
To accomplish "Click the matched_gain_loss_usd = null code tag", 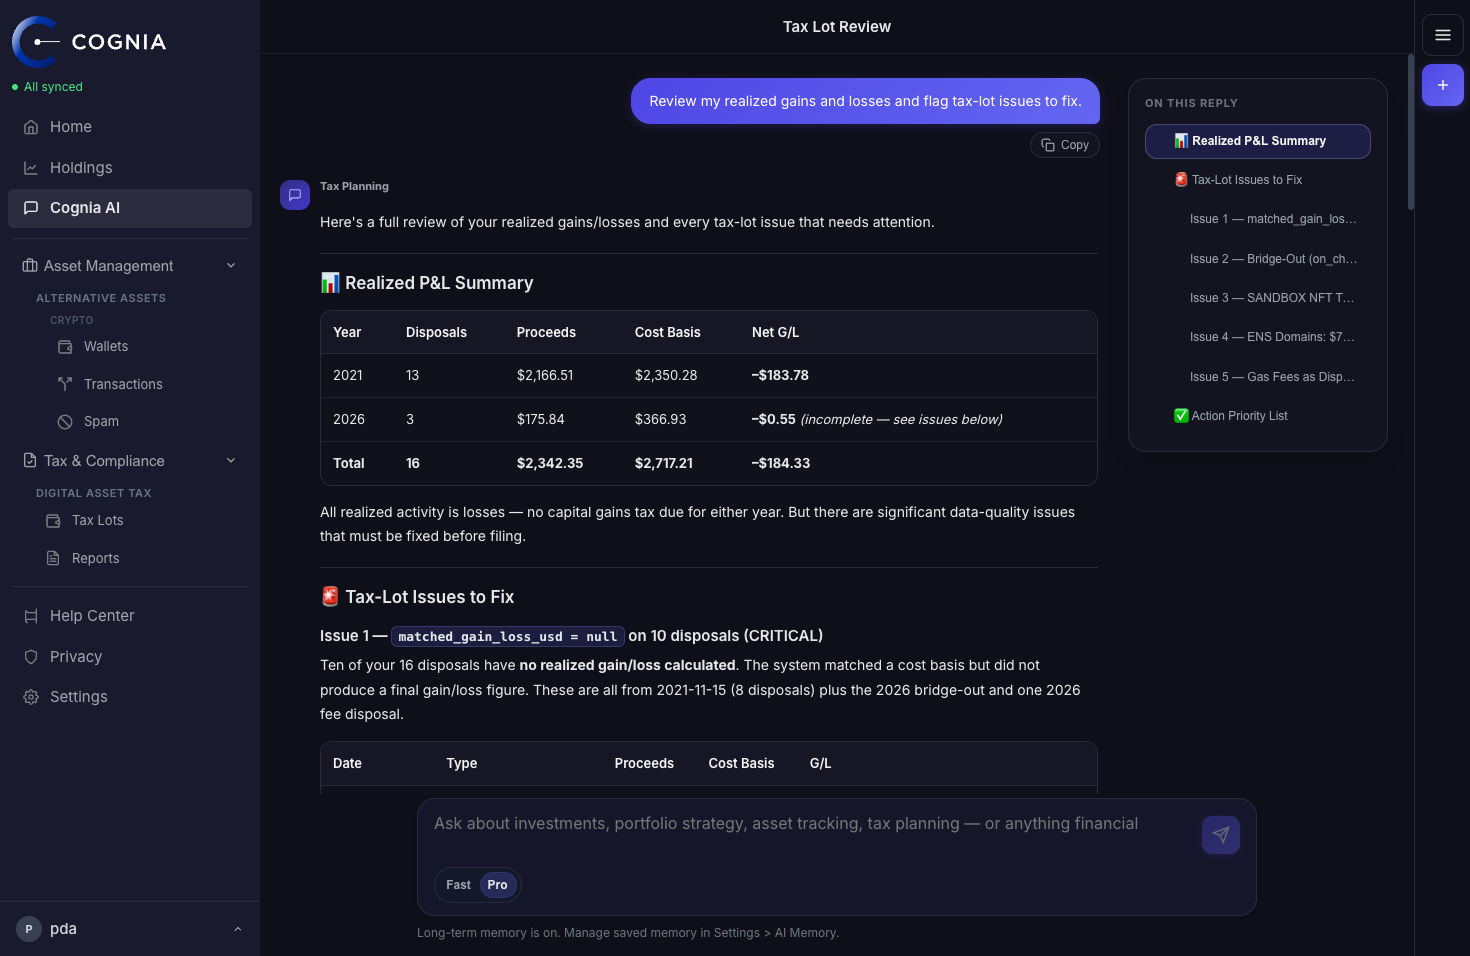I will pyautogui.click(x=508, y=637).
